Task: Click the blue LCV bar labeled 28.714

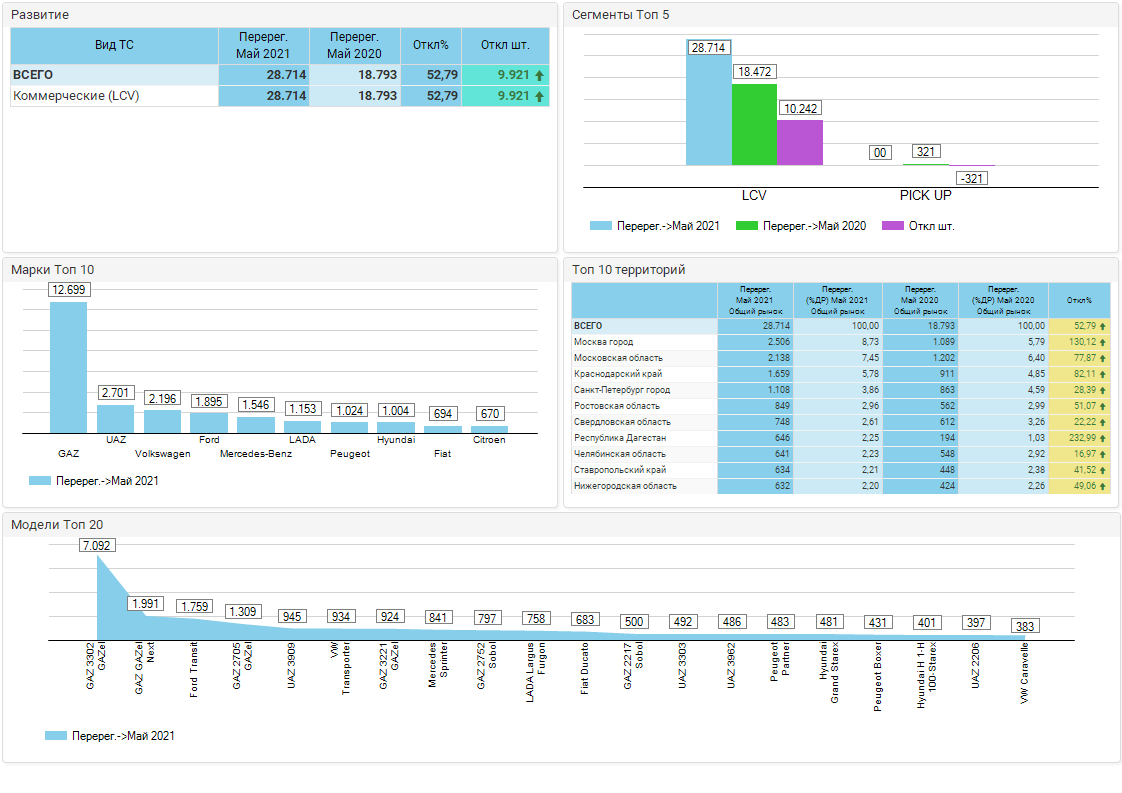Action: [x=708, y=110]
